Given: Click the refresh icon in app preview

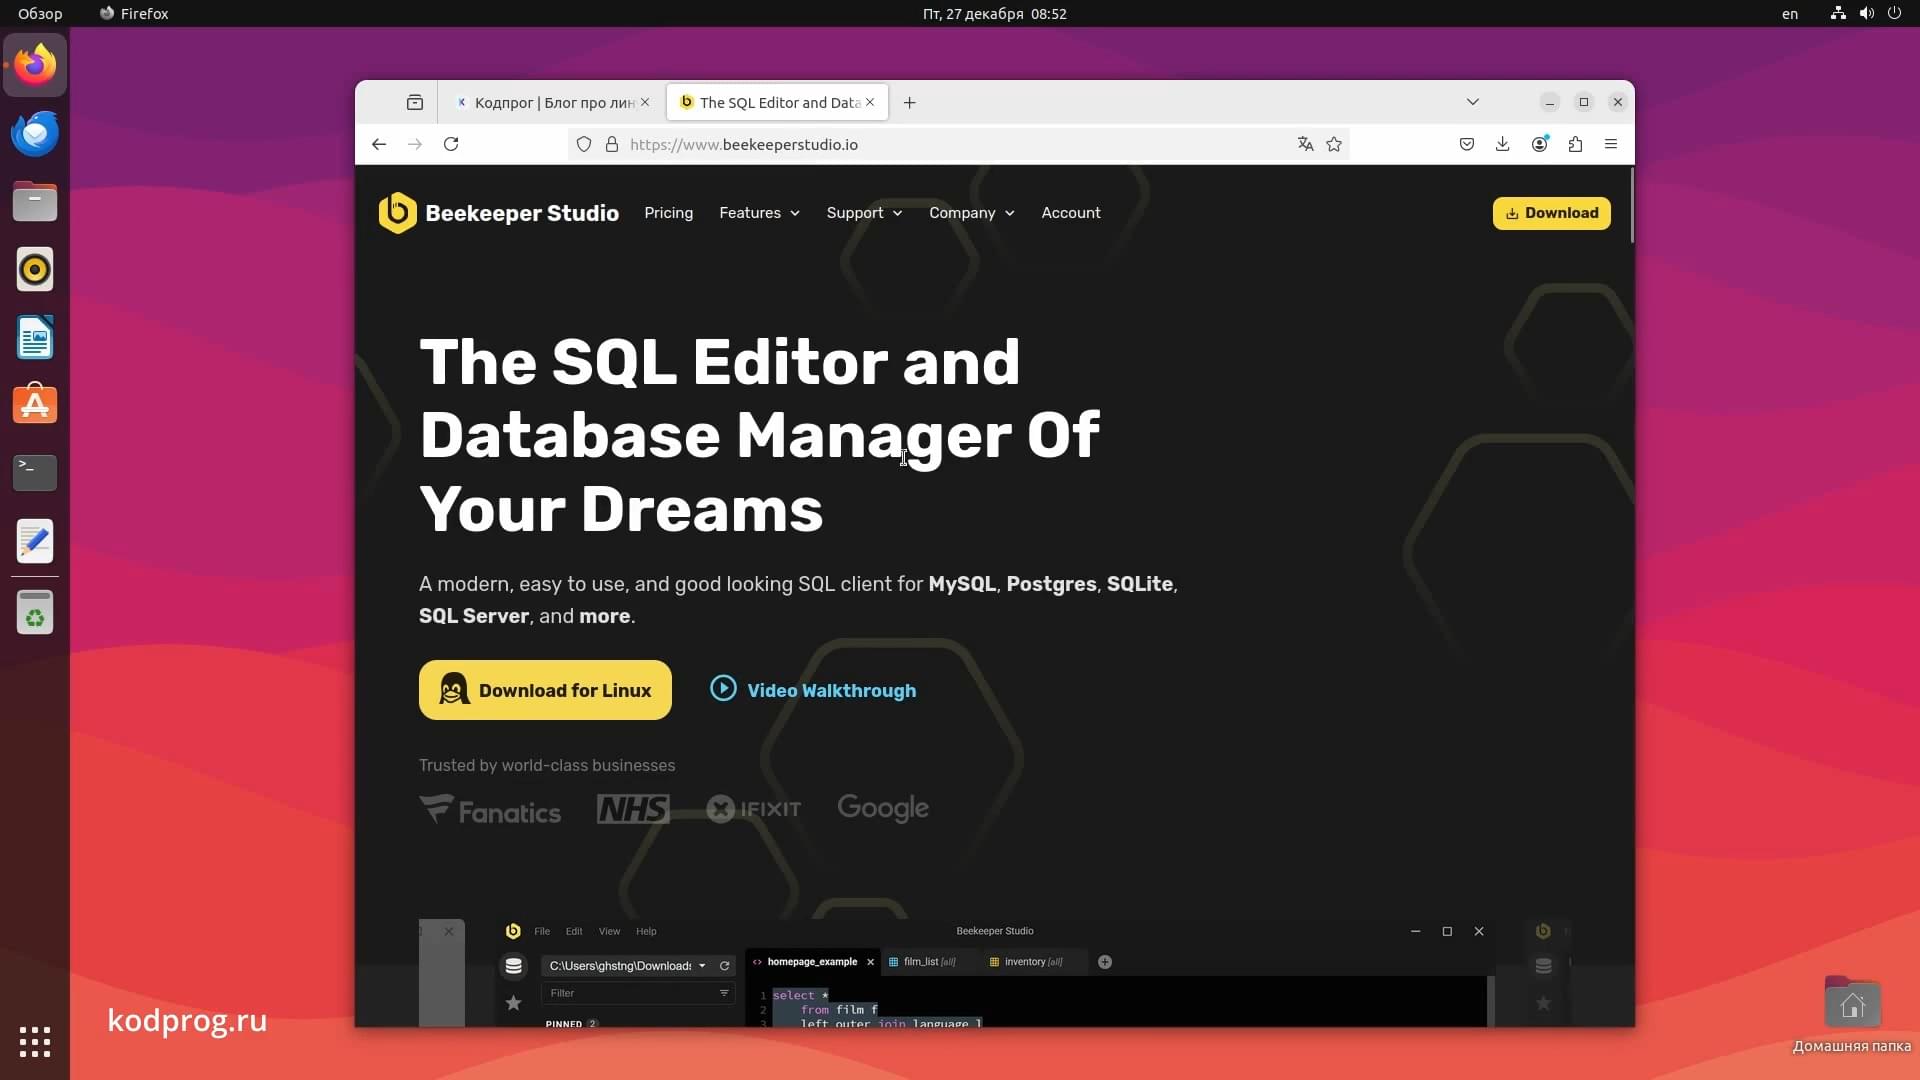Looking at the screenshot, I should click(725, 966).
